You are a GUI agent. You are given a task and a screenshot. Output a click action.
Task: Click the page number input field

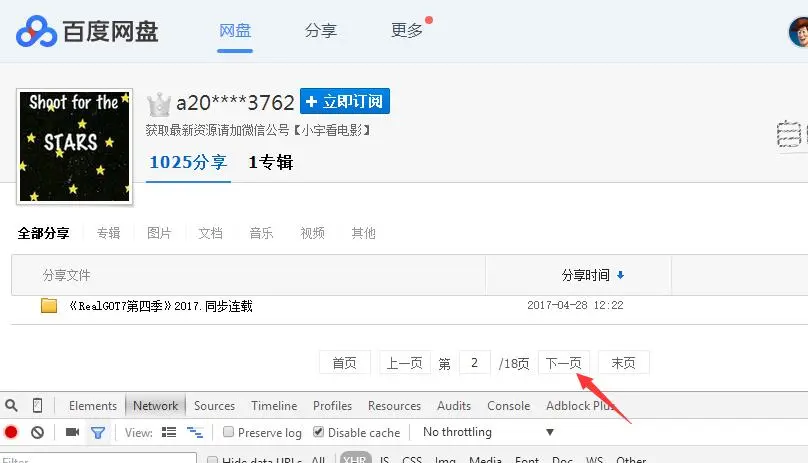point(474,362)
